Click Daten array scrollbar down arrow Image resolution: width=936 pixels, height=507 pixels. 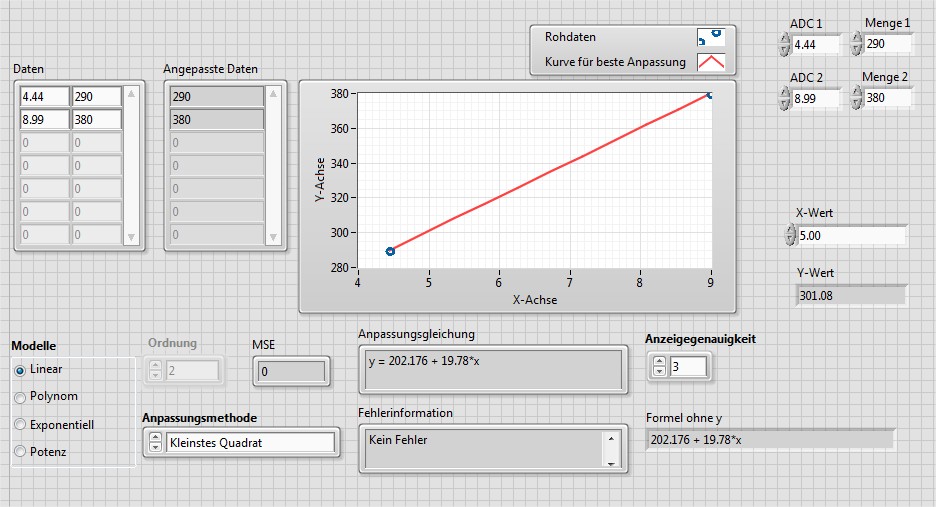tap(131, 237)
